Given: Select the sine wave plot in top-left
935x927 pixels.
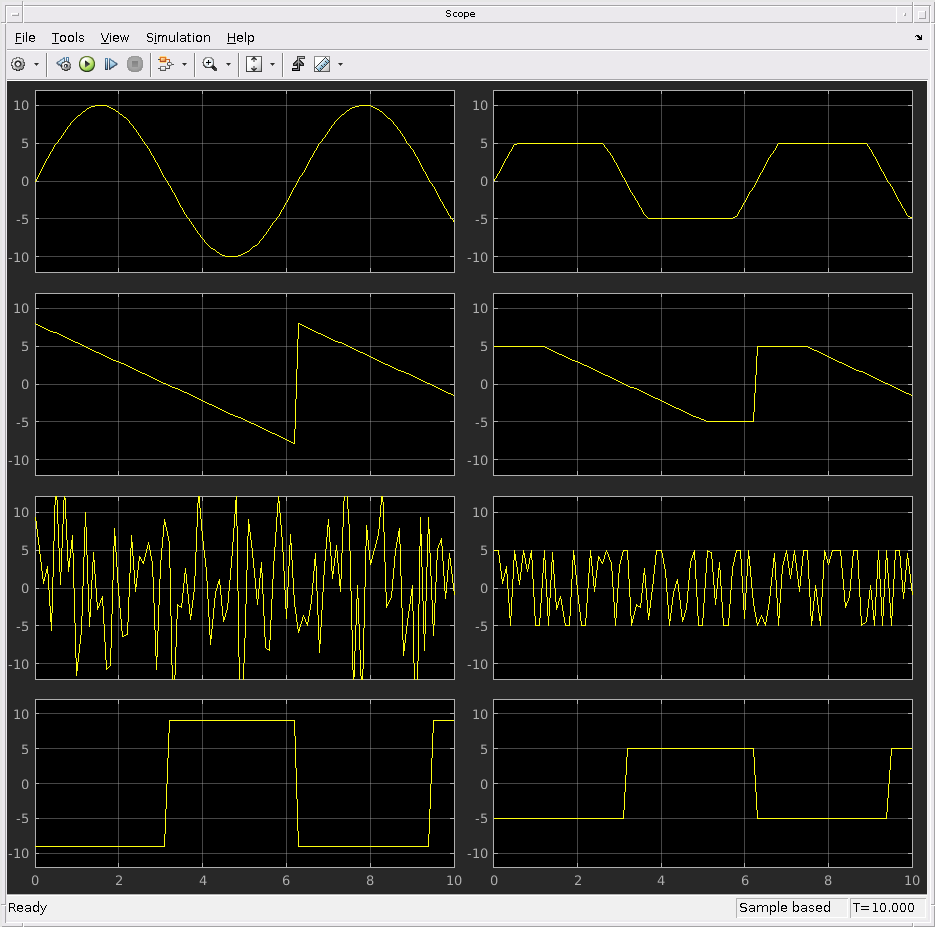Looking at the screenshot, I should (x=244, y=181).
